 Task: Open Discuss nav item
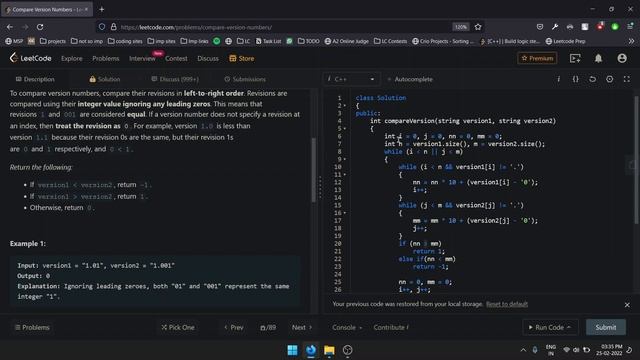click(x=208, y=58)
